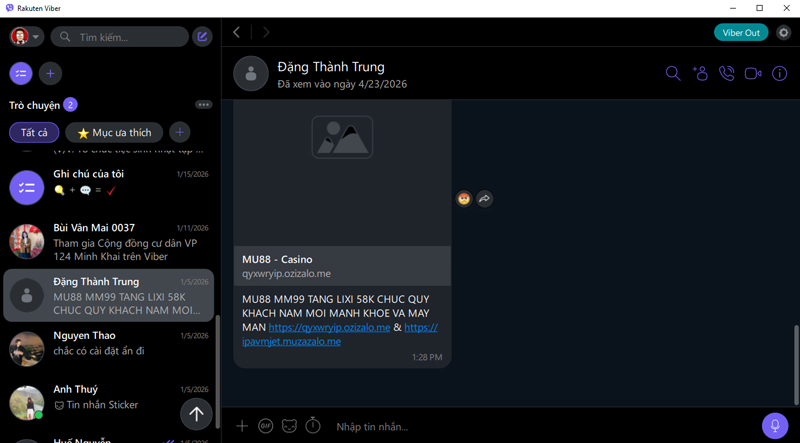Image resolution: width=800 pixels, height=443 pixels.
Task: Click the Viber Out button
Action: [741, 33]
